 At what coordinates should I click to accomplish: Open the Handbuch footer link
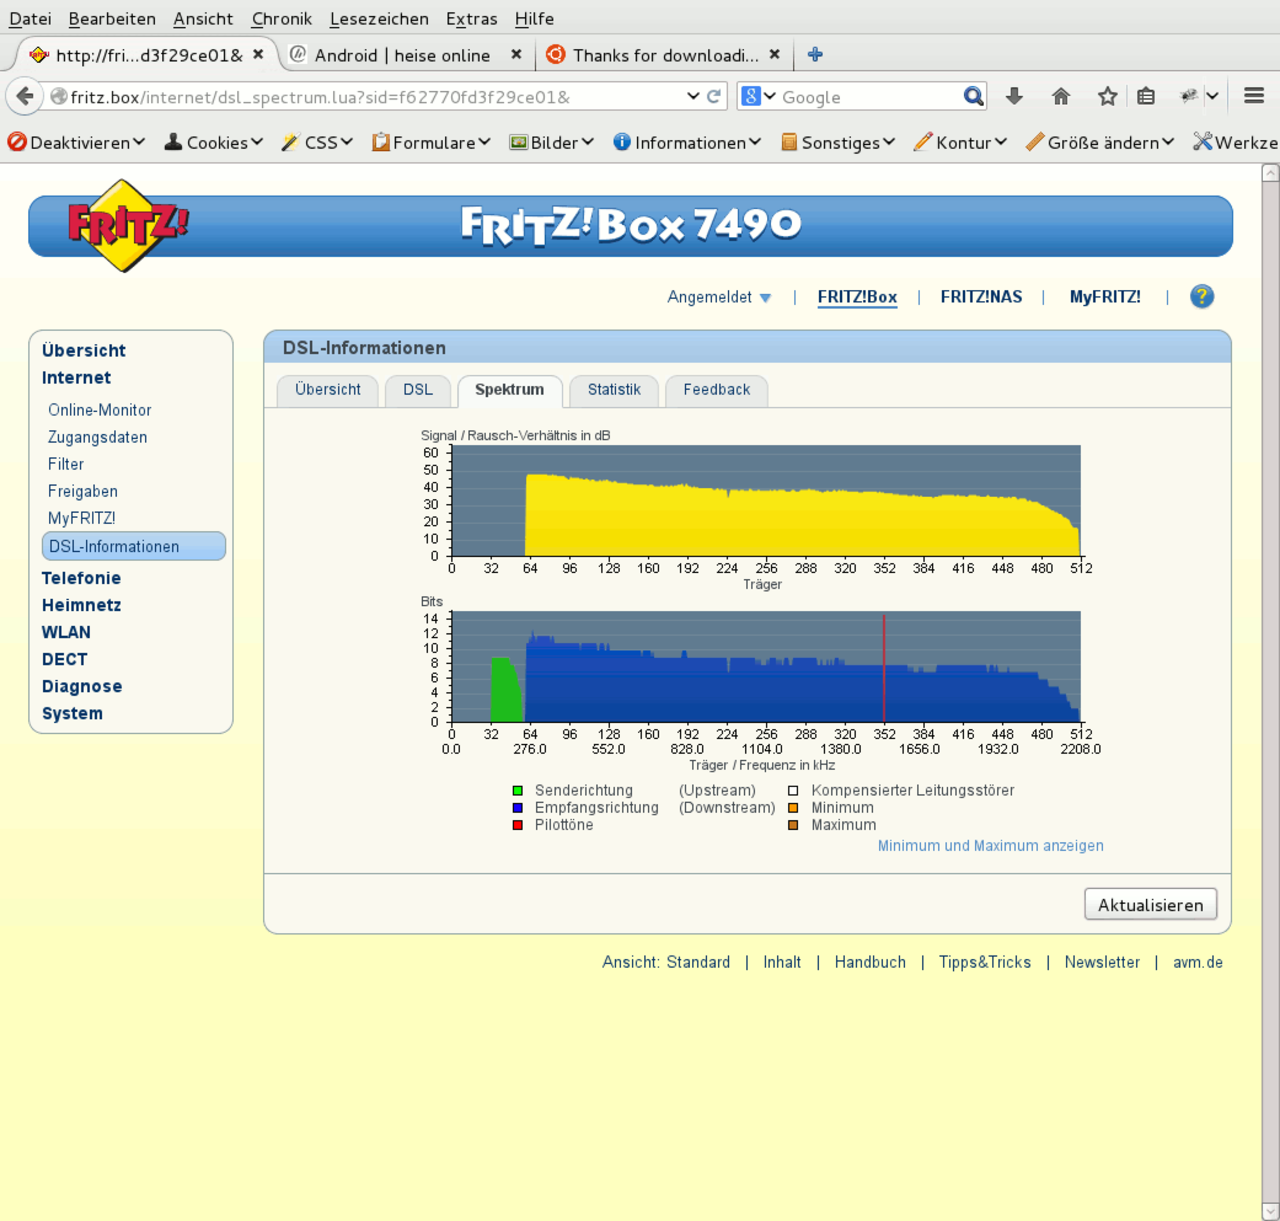click(870, 962)
